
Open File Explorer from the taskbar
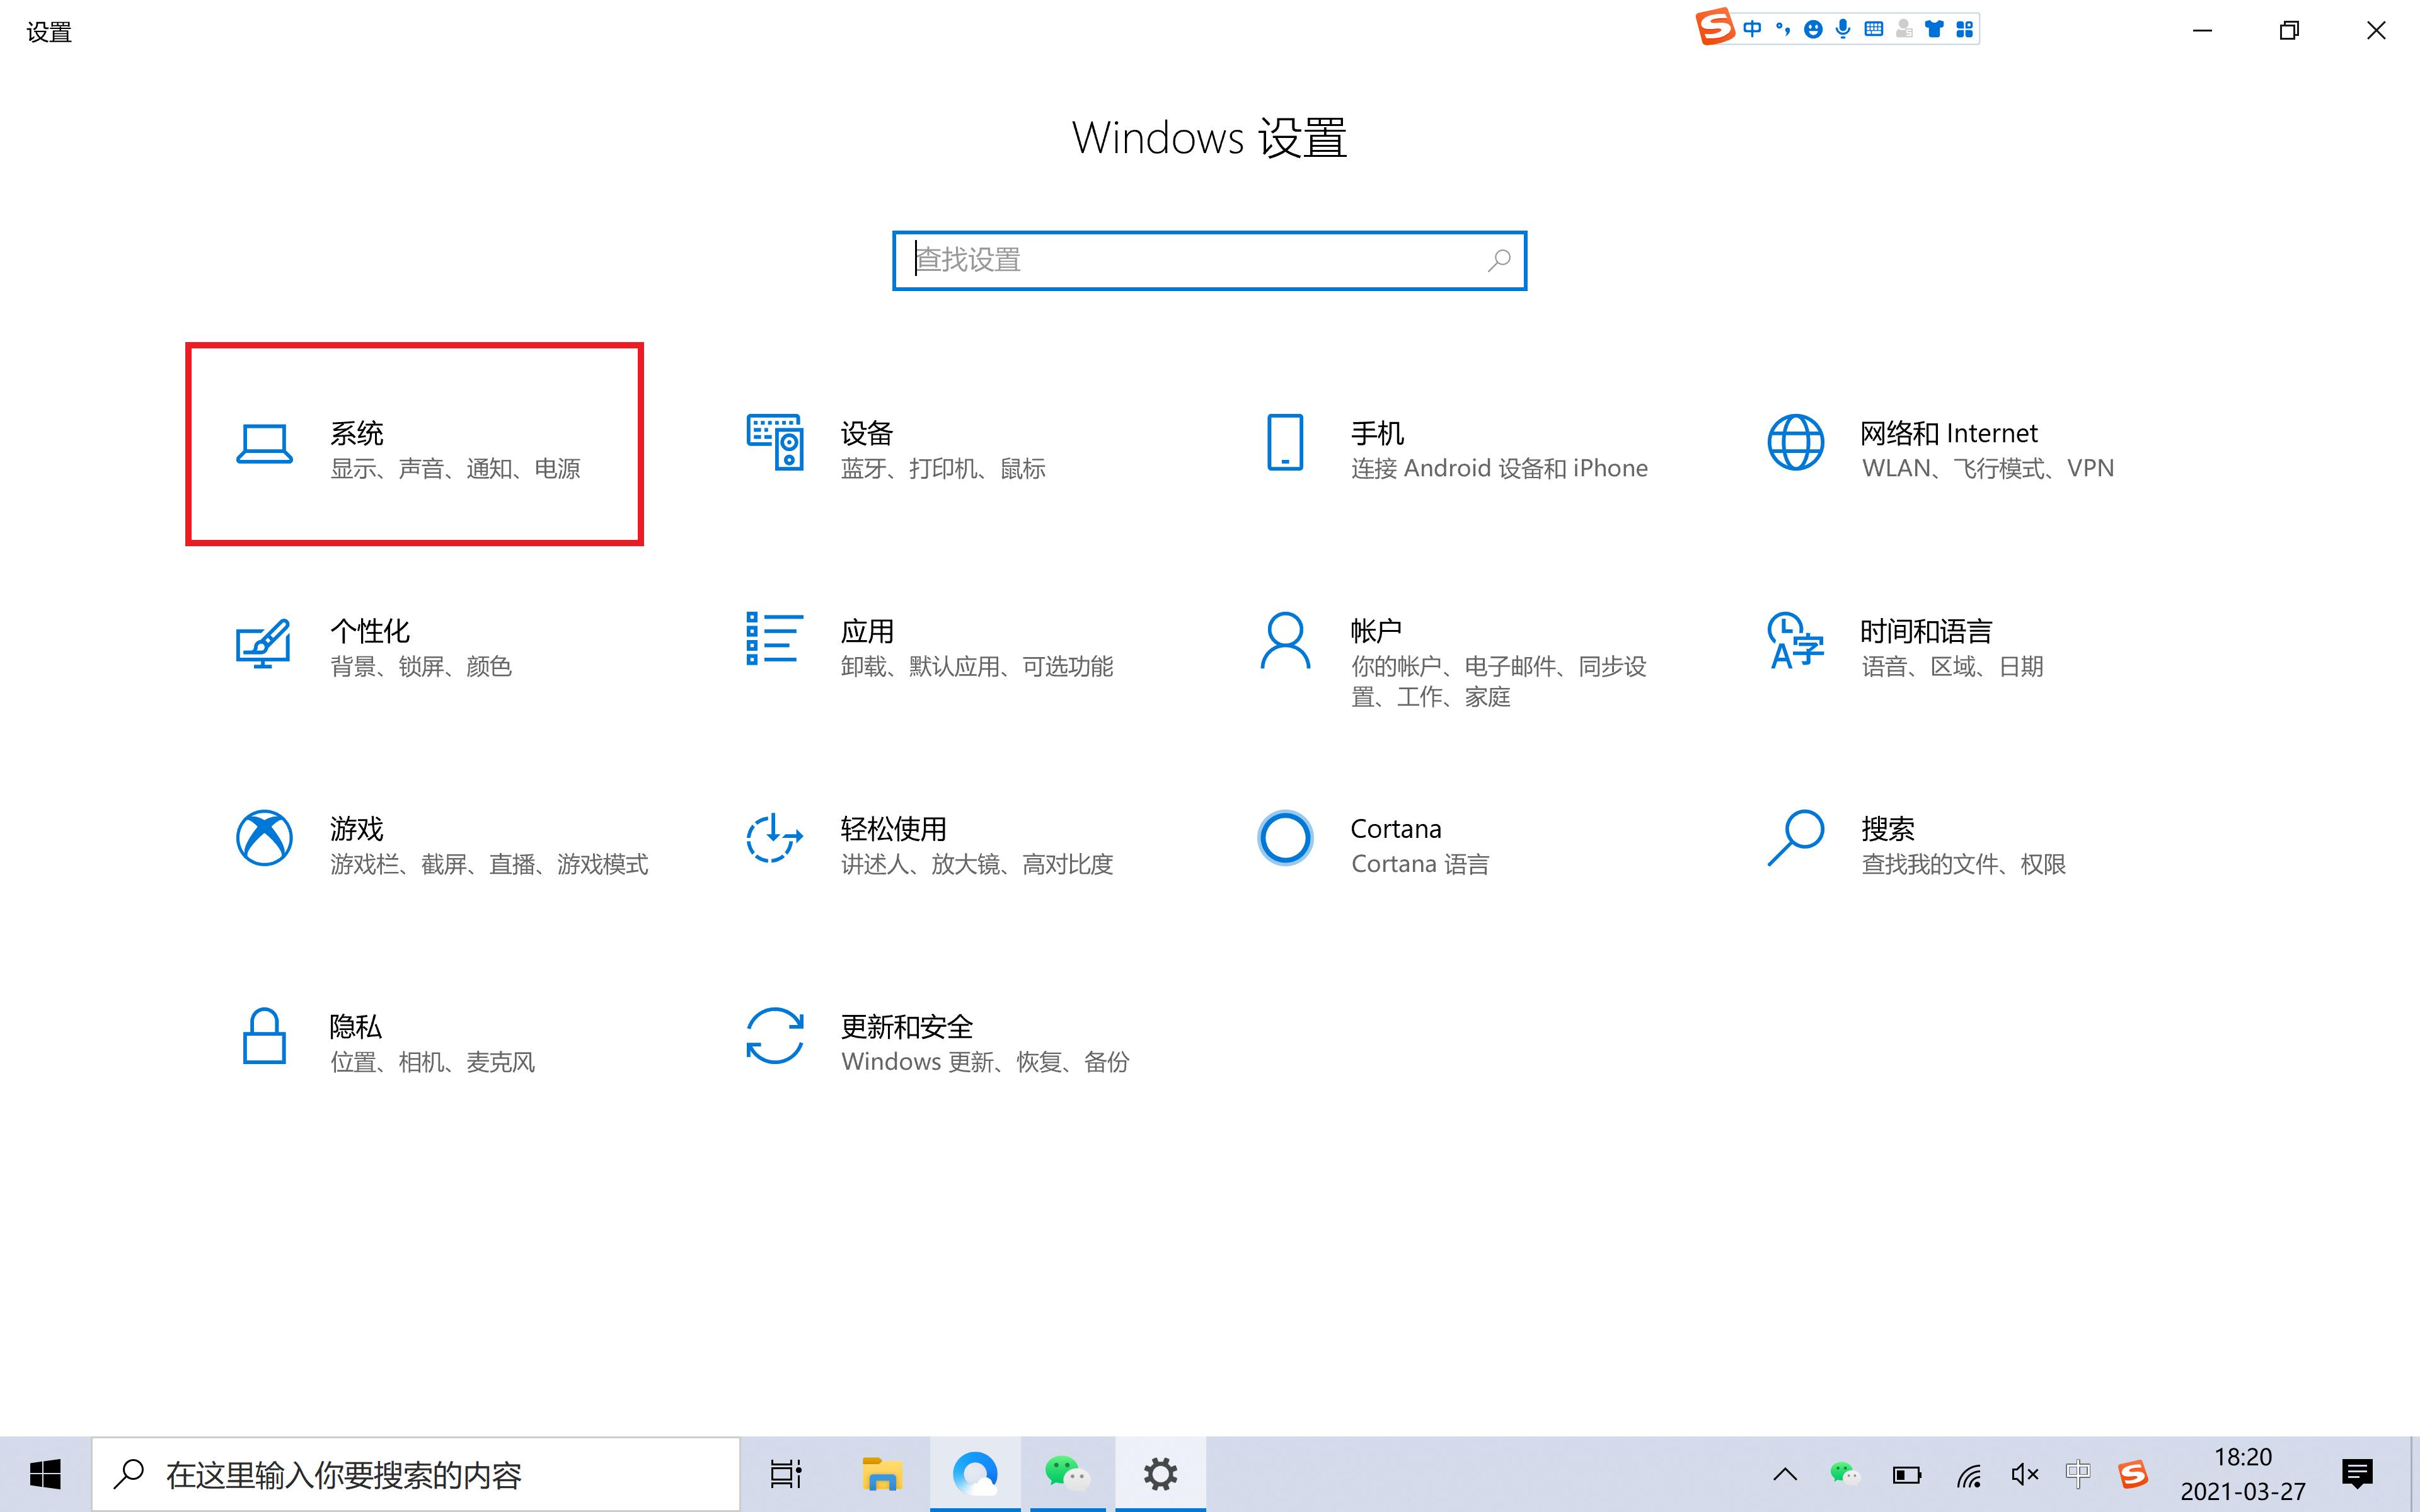pyautogui.click(x=881, y=1473)
